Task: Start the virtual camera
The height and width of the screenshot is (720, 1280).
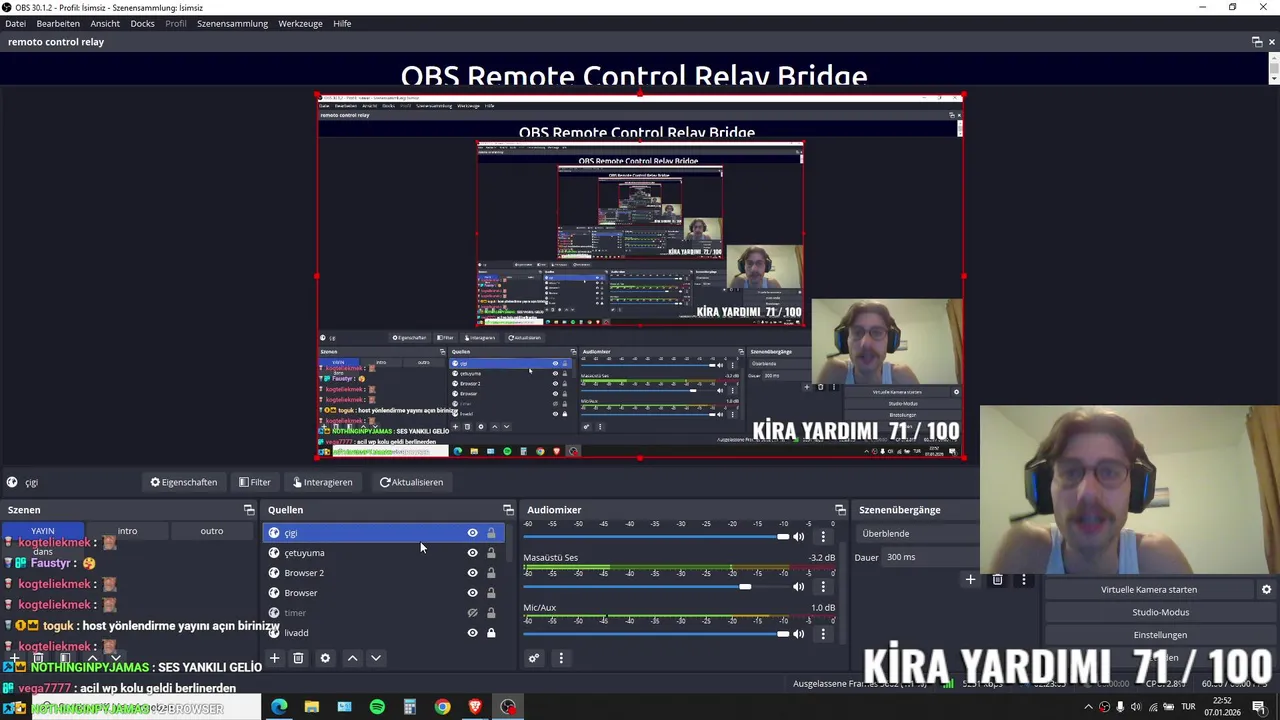Action: 1148,590
